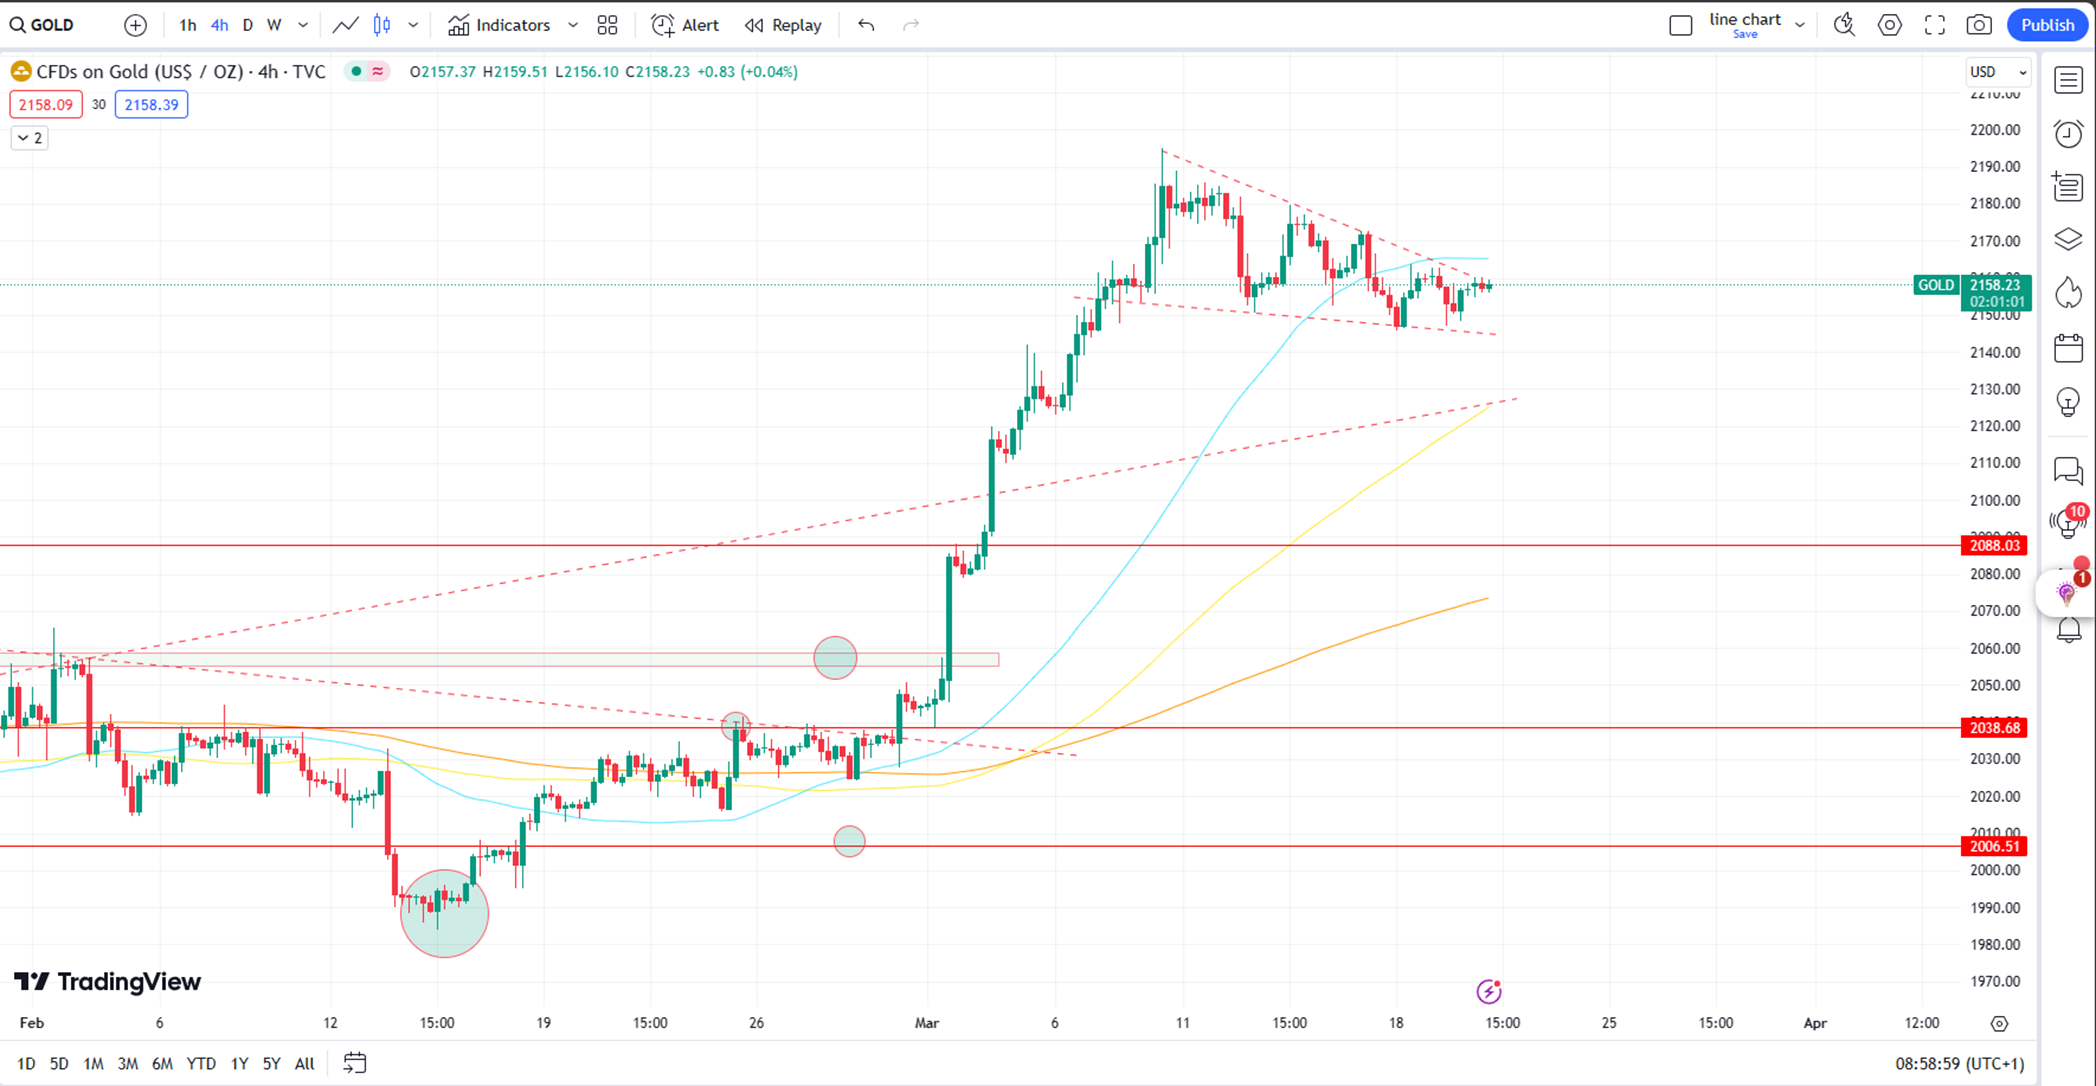2096x1086 pixels.
Task: Select the candlestick chart type icon
Action: [x=382, y=25]
